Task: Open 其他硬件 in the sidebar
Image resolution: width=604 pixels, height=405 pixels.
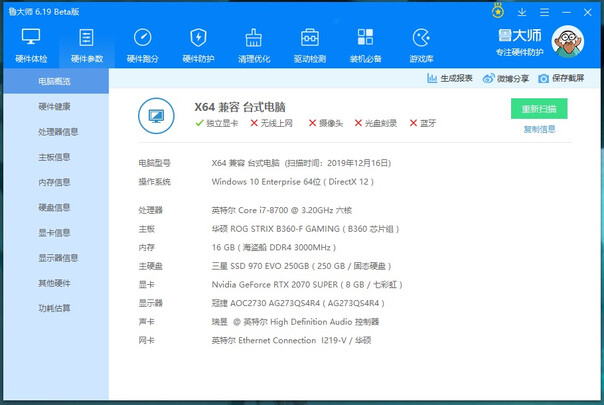Action: coord(56,283)
